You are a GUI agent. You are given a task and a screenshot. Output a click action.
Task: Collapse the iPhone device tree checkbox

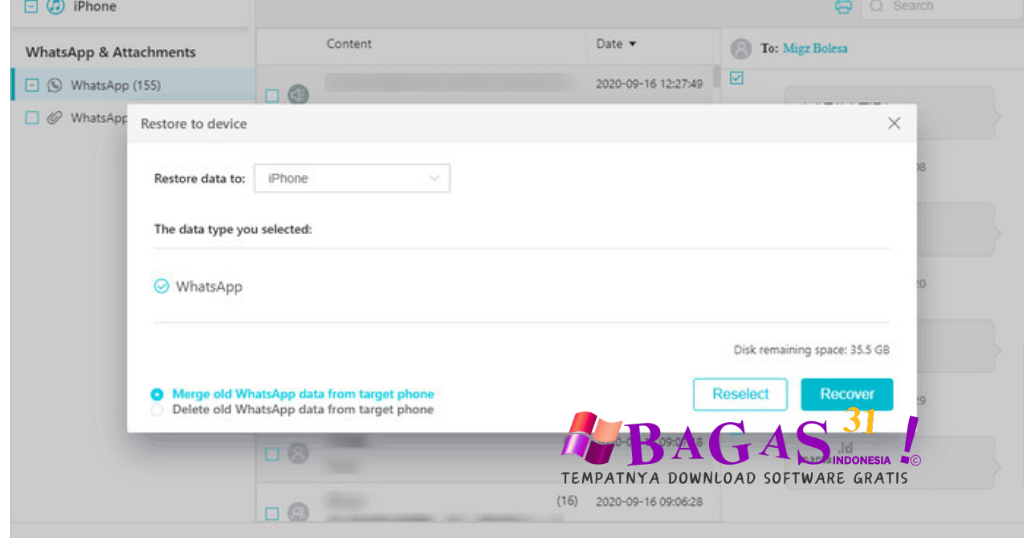click(31, 7)
